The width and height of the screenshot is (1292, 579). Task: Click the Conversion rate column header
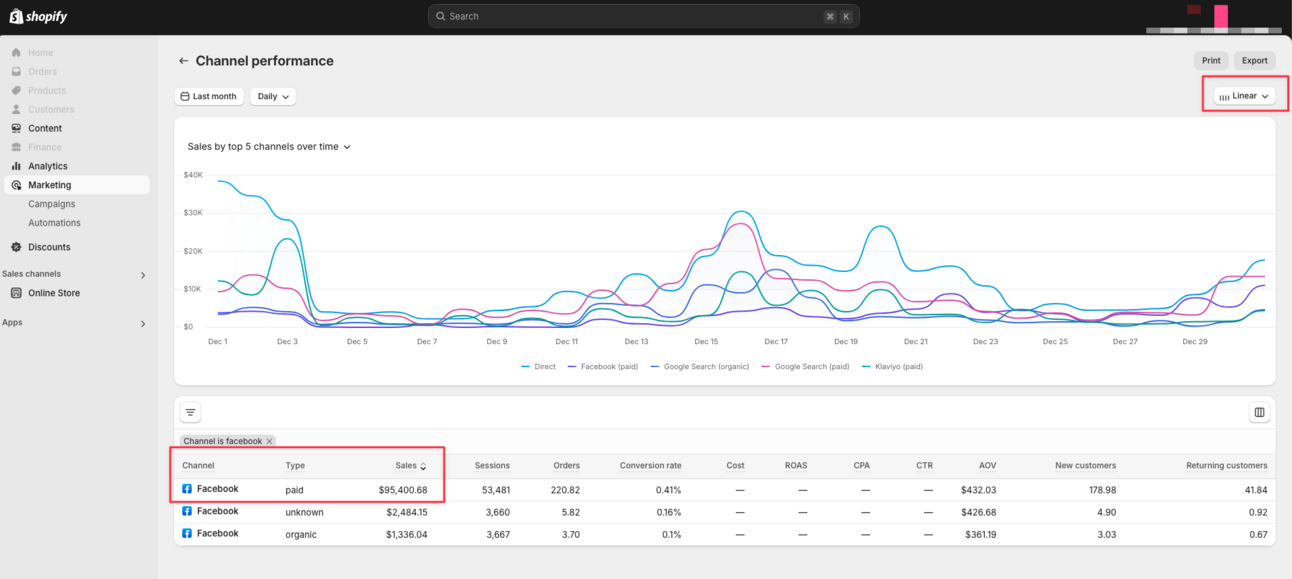(x=650, y=465)
